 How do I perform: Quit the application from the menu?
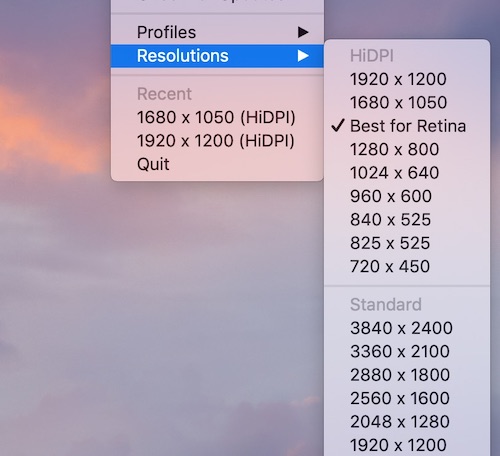pos(217,164)
